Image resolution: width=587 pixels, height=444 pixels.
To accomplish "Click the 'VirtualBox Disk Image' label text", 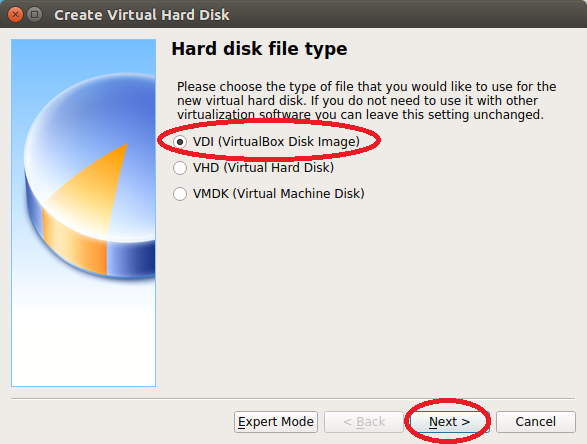I will coord(289,142).
